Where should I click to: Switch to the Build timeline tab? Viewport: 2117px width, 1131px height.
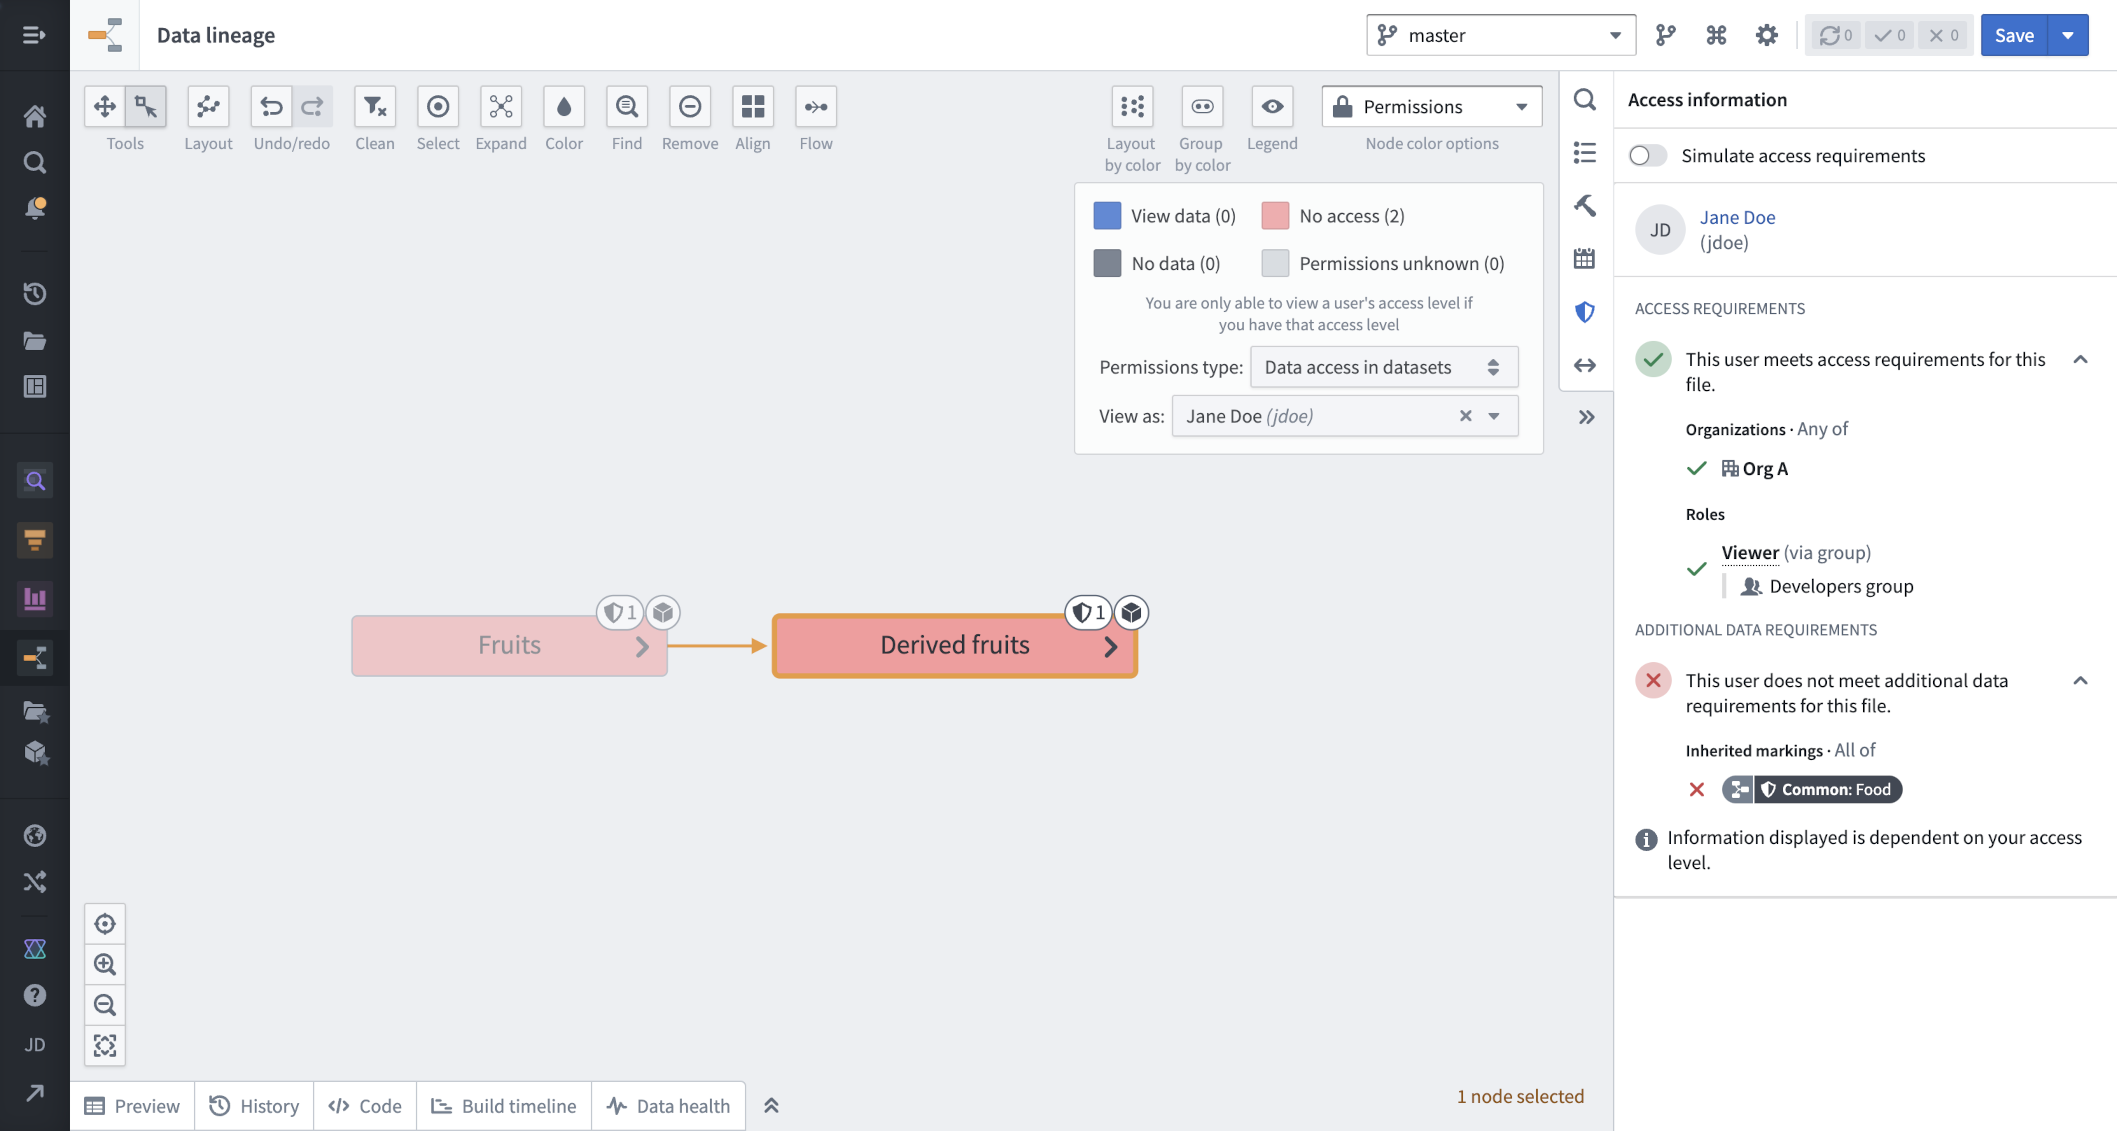coord(504,1106)
